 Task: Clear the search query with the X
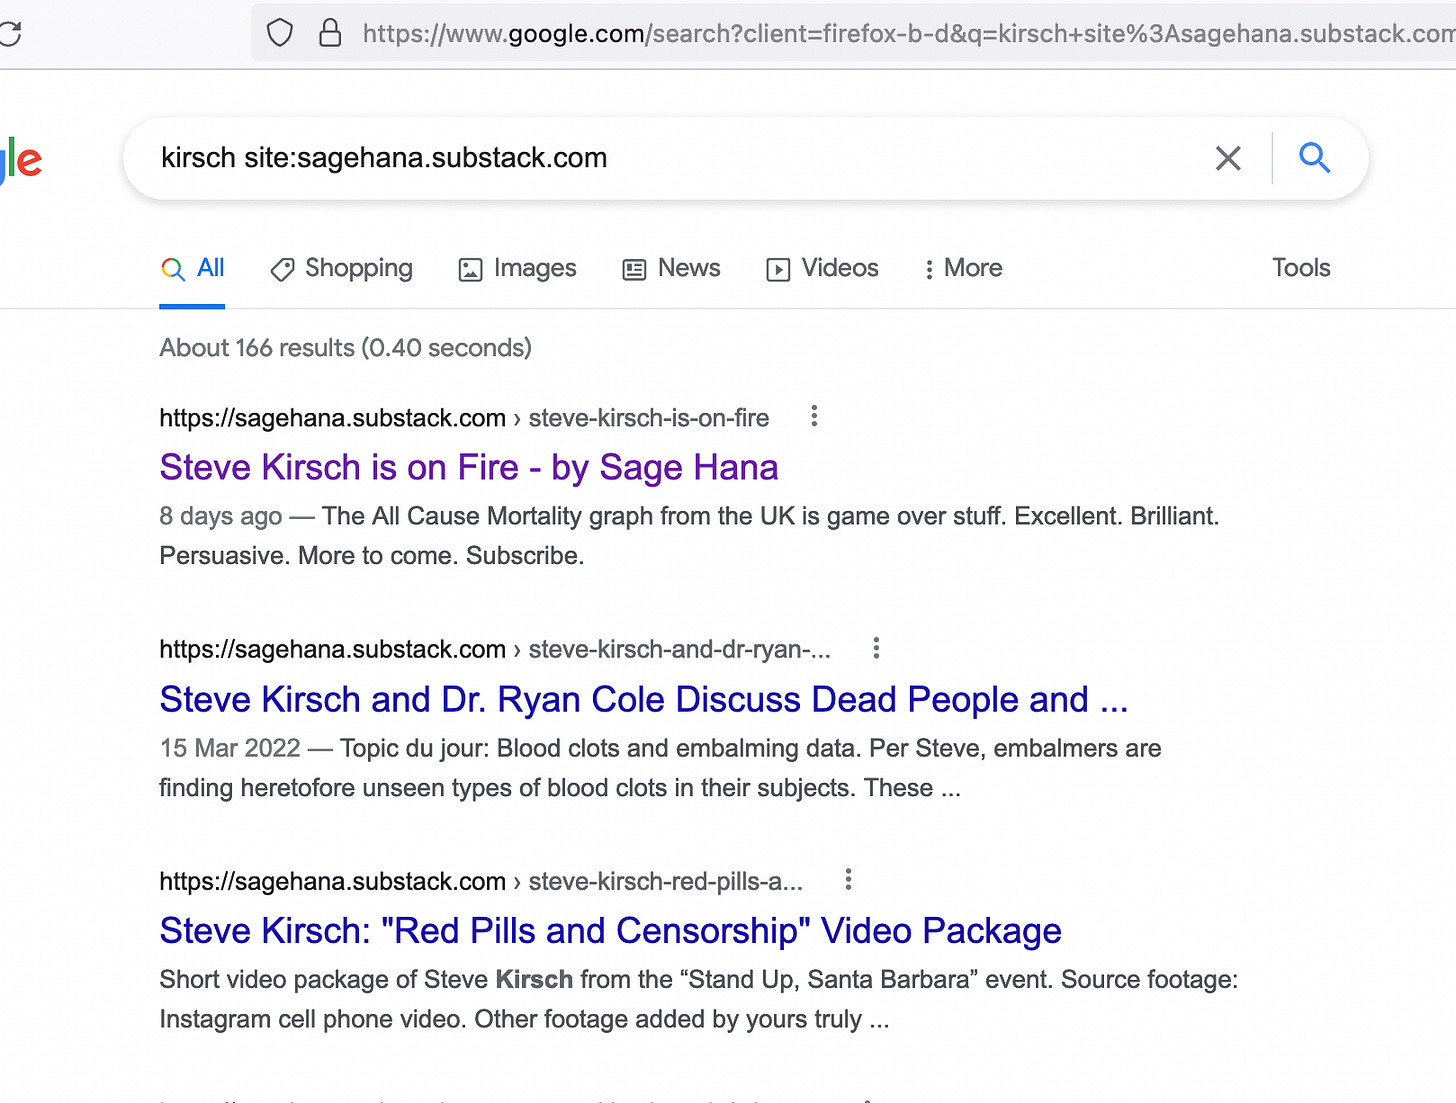[x=1228, y=158]
